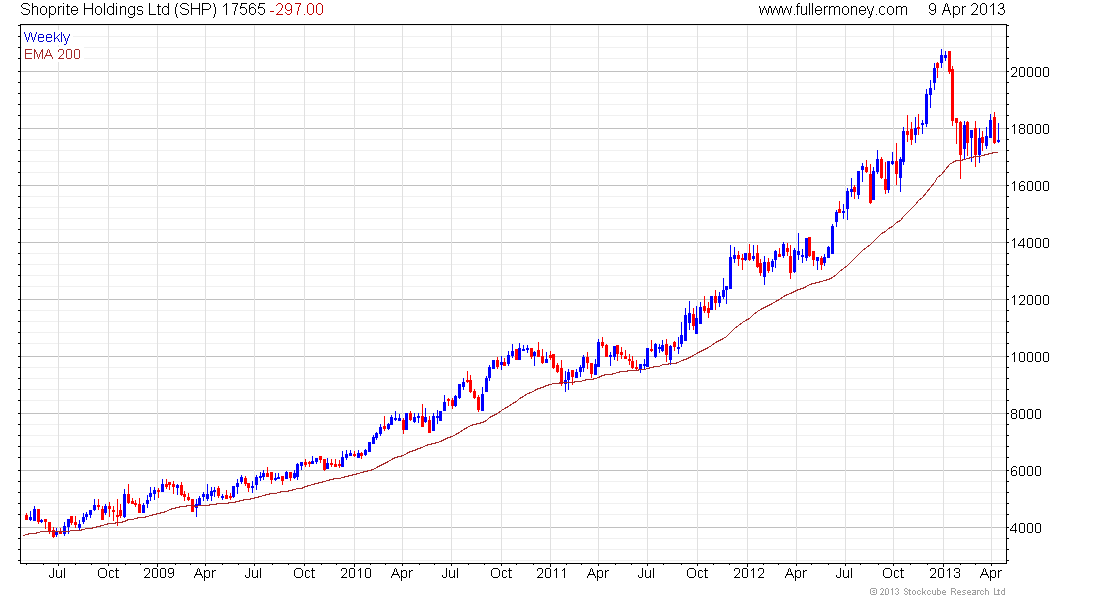
Task: Click the 2012 year label on time axis
Action: [749, 573]
